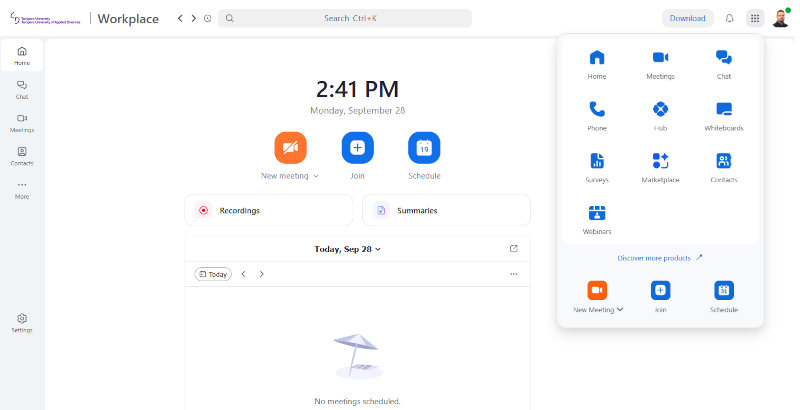
Task: Click the Today button in calendar
Action: pos(213,274)
